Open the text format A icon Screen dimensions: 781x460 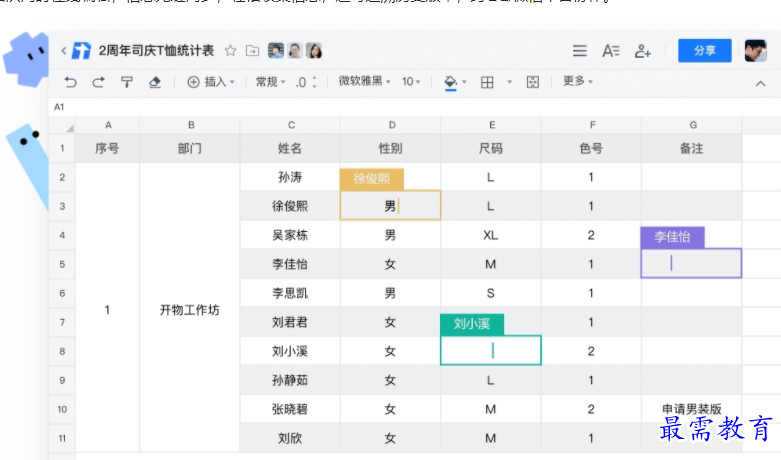click(x=611, y=50)
